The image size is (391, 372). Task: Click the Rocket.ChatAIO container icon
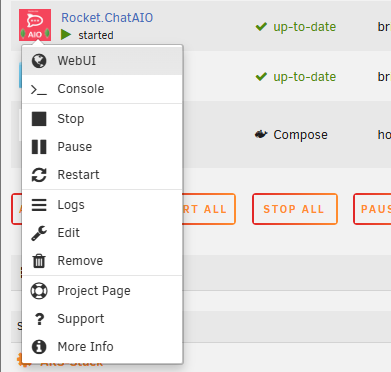[35, 25]
